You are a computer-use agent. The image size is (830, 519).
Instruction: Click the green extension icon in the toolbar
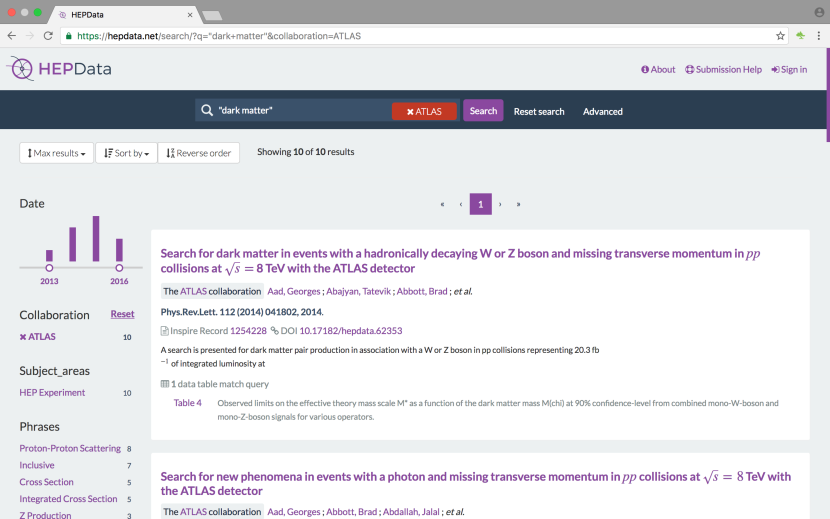tap(800, 36)
